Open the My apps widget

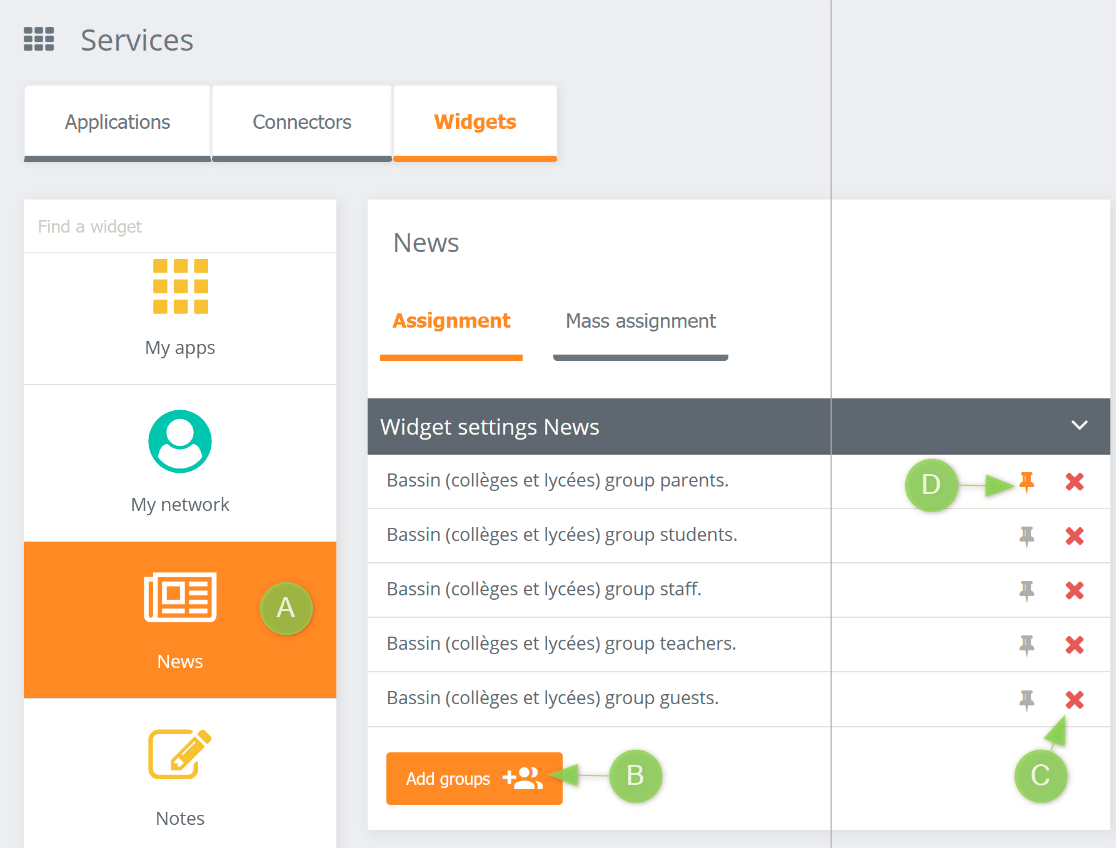[180, 310]
